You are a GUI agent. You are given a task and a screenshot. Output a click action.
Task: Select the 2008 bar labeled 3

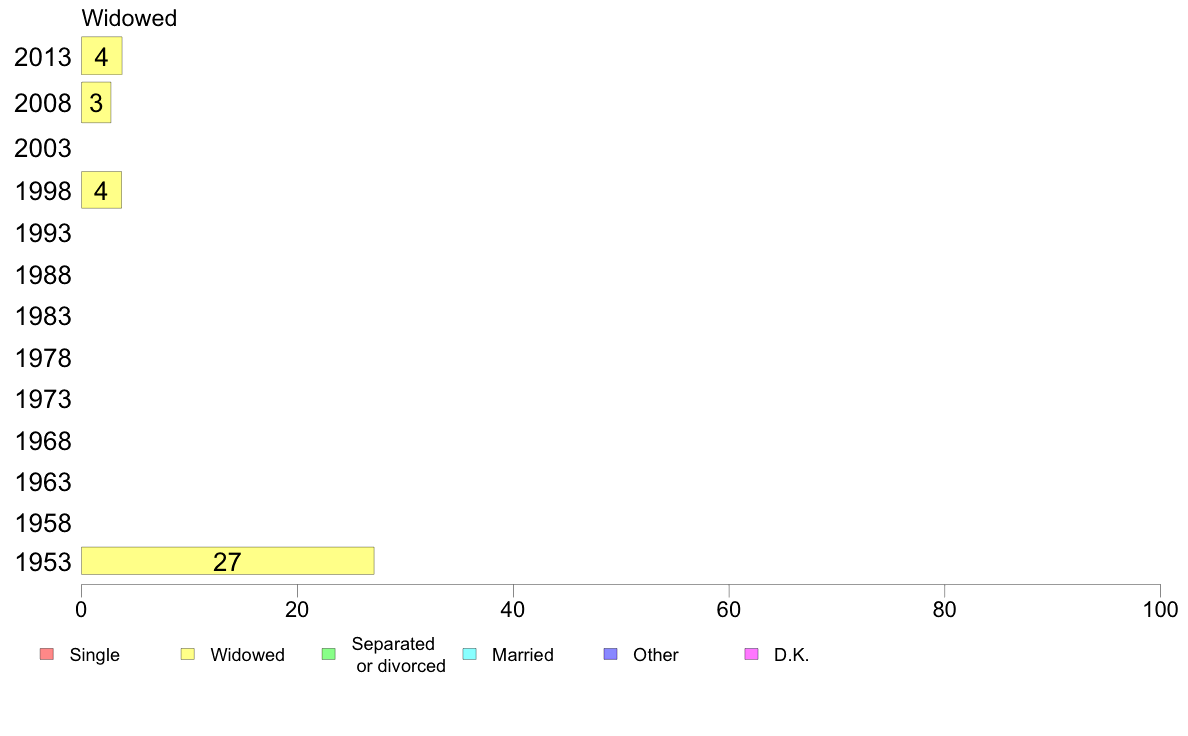point(96,102)
